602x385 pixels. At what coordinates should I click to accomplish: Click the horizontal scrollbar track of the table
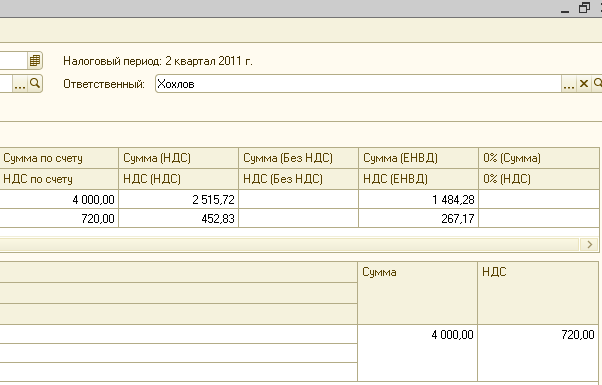[289, 245]
